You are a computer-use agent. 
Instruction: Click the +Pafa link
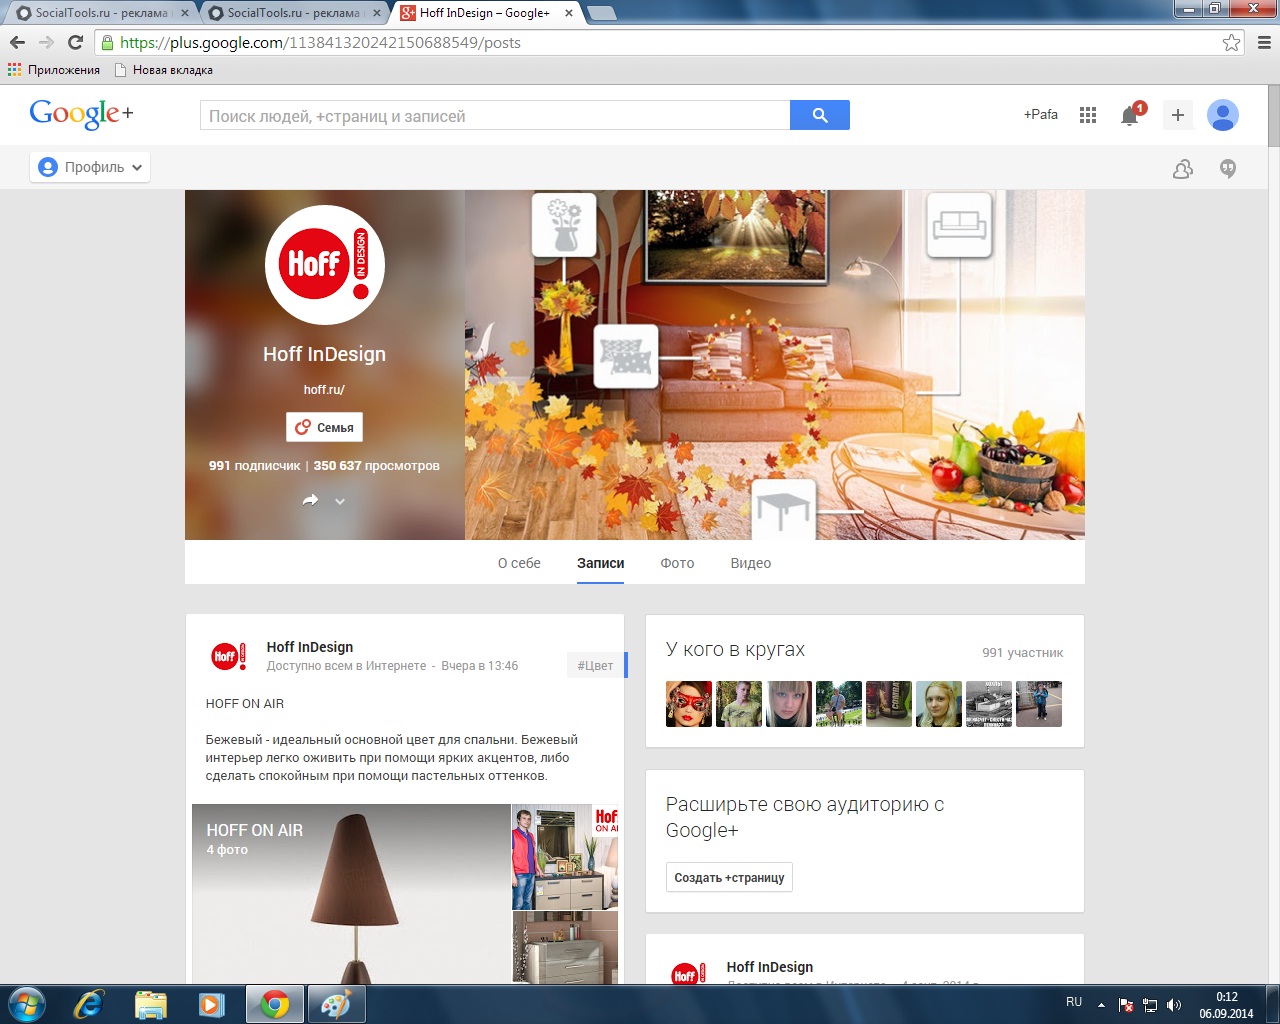1040,114
